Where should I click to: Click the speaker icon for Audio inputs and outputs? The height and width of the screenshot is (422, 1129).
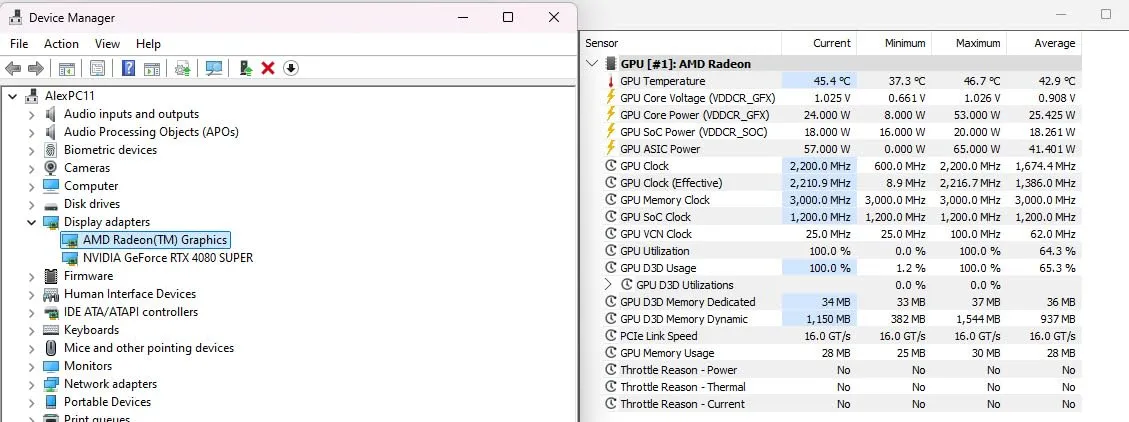(x=51, y=114)
